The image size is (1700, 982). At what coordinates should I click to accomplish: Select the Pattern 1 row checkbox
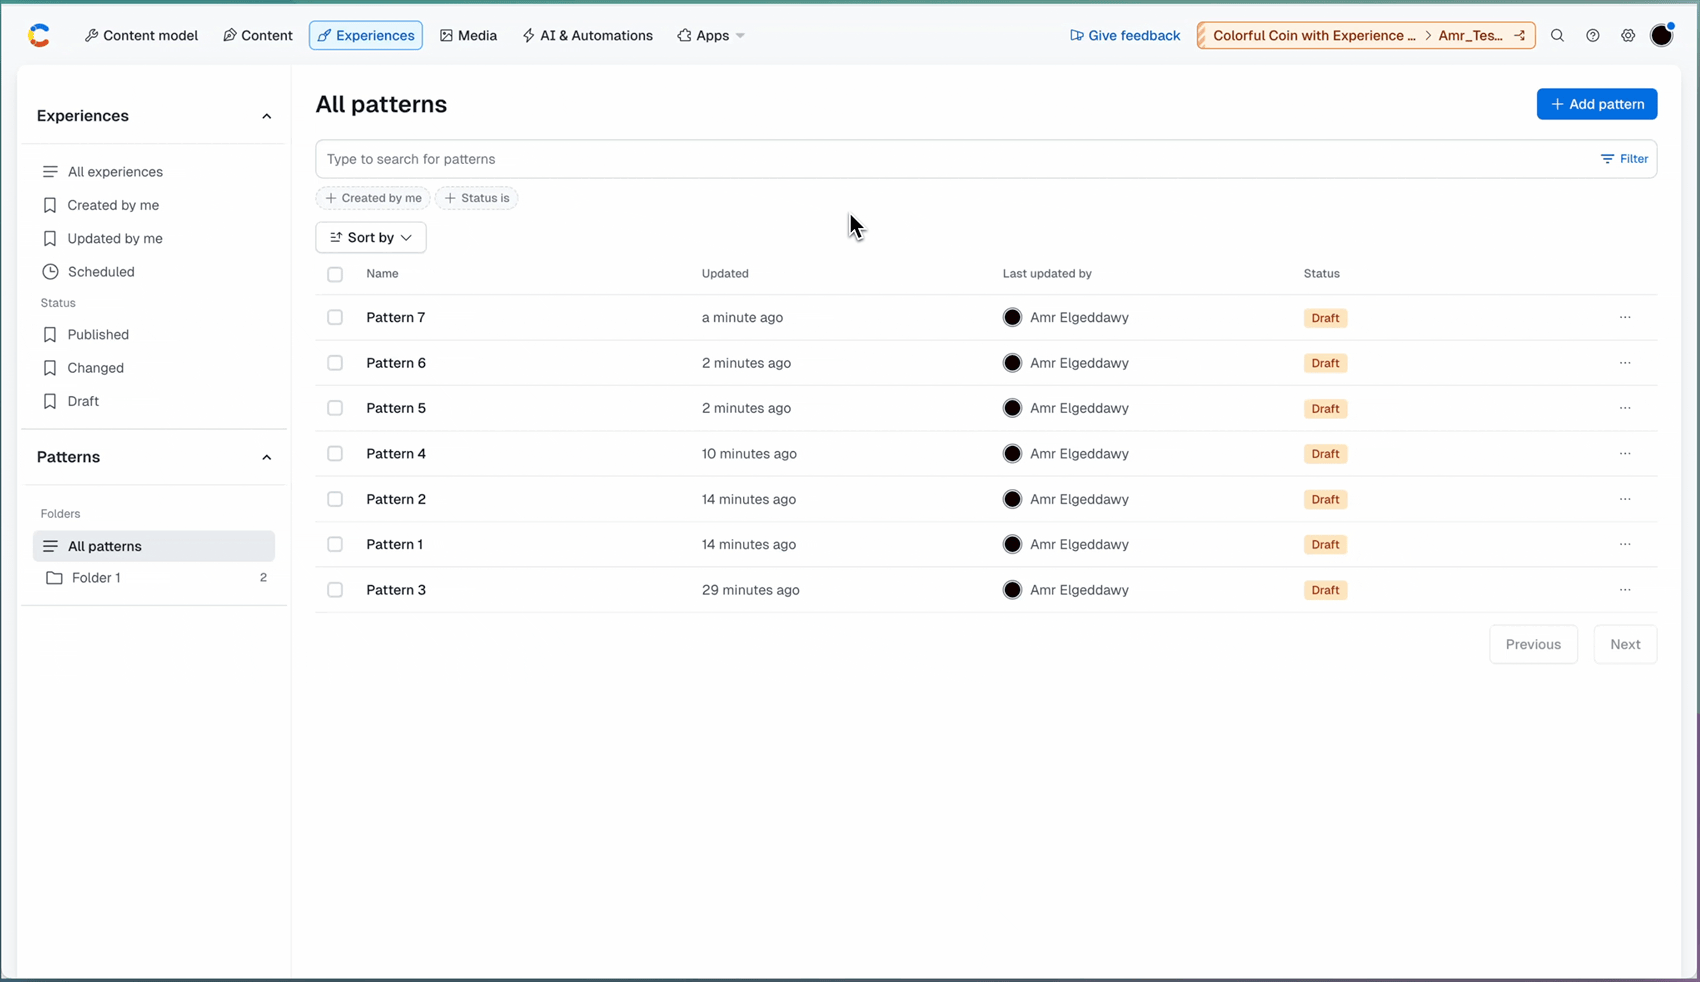[x=335, y=544]
